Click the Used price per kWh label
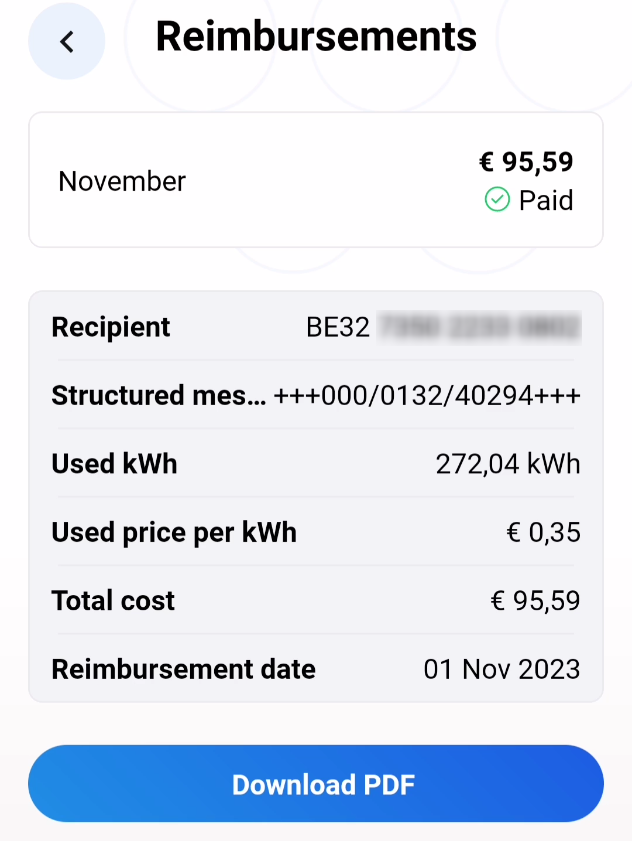Screen dimensions: 632x841 [x=174, y=533]
